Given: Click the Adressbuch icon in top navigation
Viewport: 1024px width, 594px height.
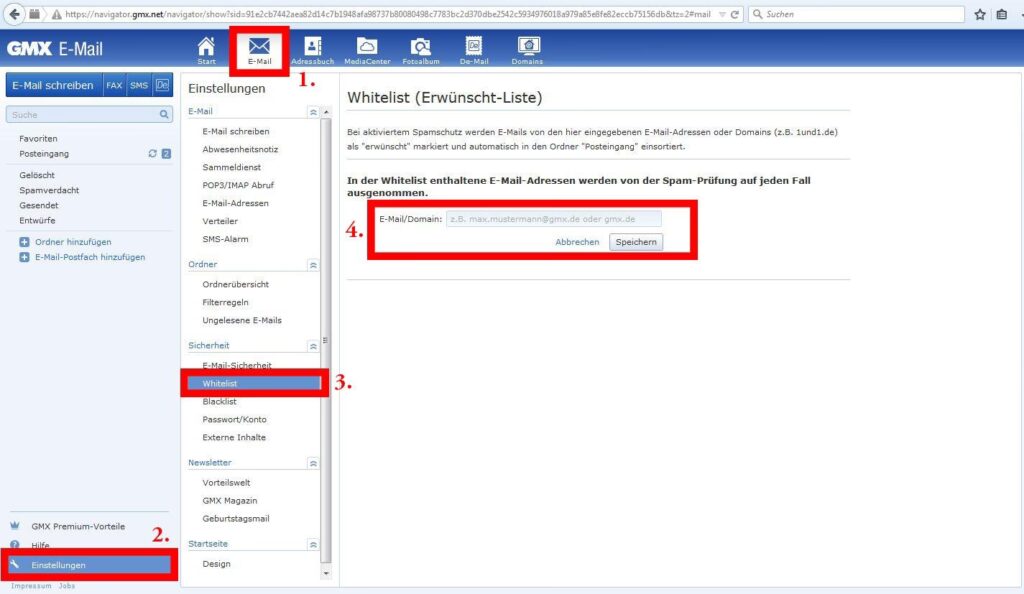Looking at the screenshot, I should pos(312,47).
